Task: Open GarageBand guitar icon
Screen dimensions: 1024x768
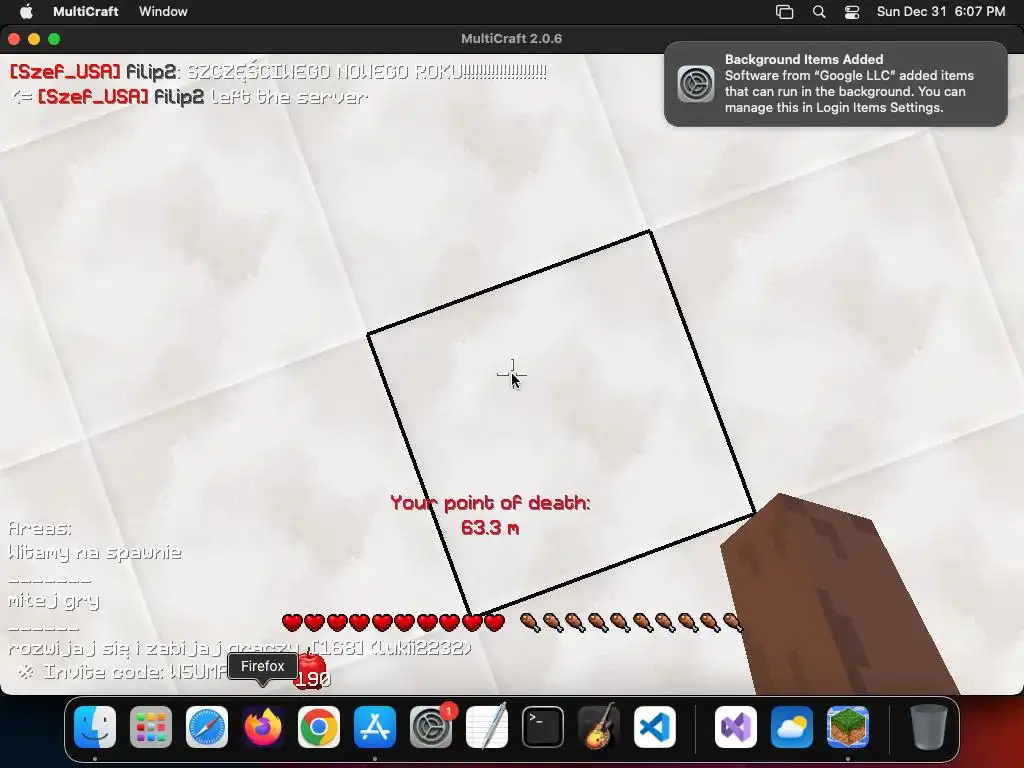Action: [x=599, y=727]
